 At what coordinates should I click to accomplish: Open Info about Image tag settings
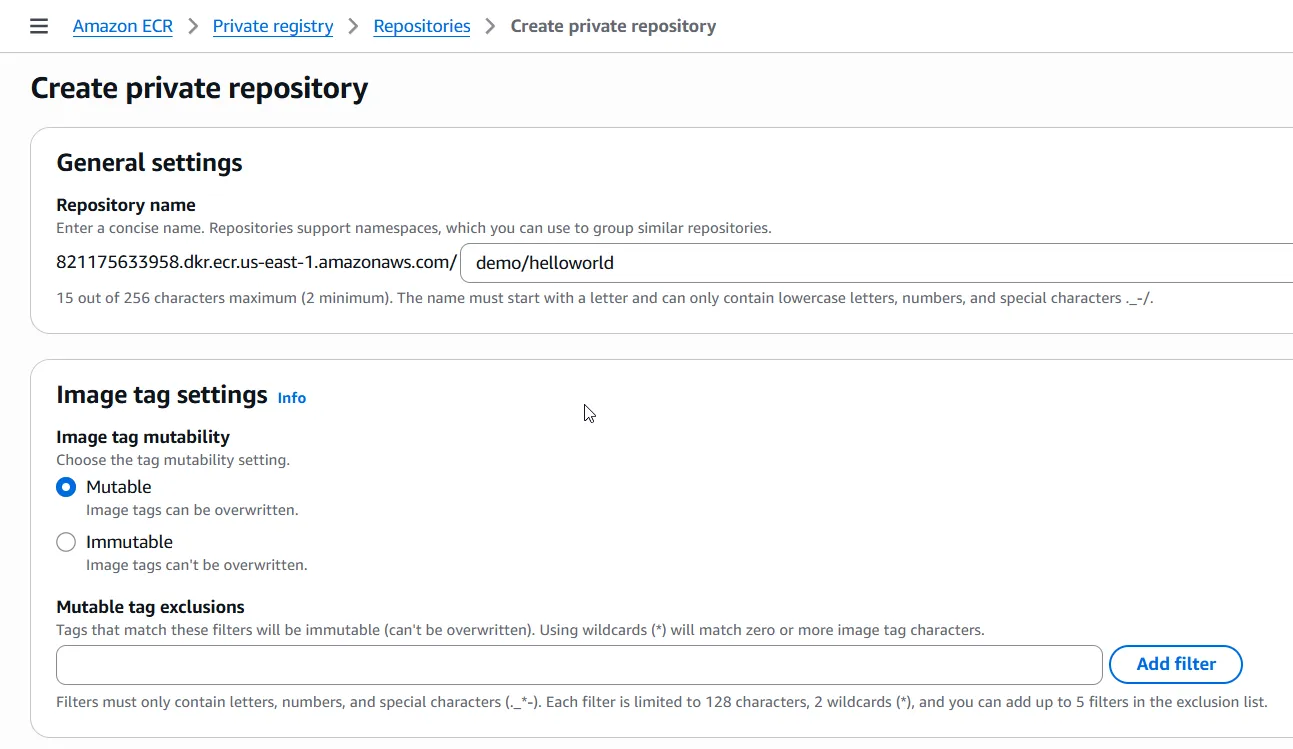(x=291, y=397)
